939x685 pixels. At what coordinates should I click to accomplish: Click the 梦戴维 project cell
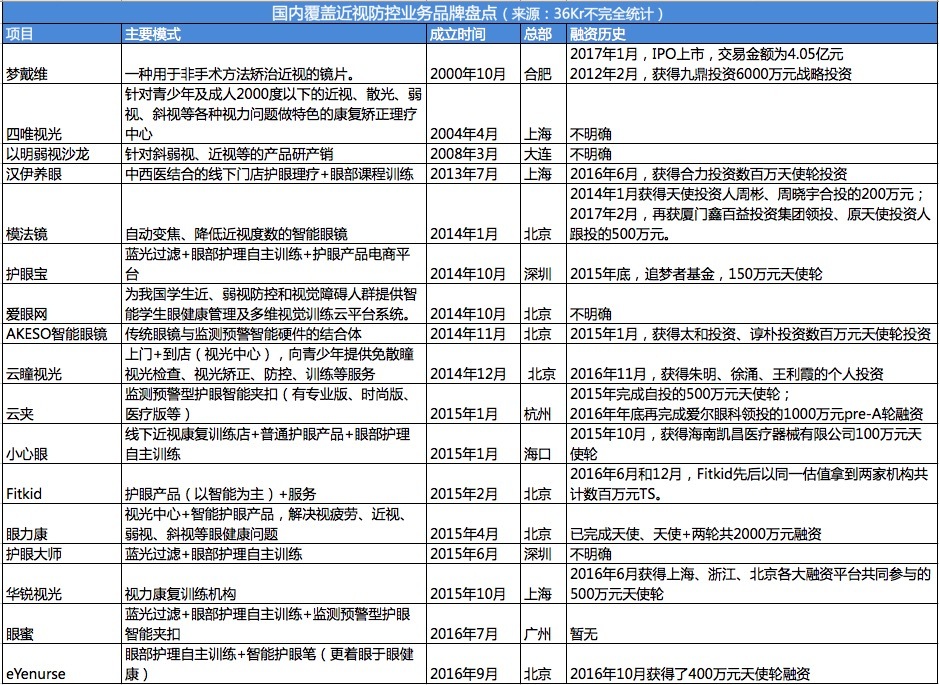62,64
